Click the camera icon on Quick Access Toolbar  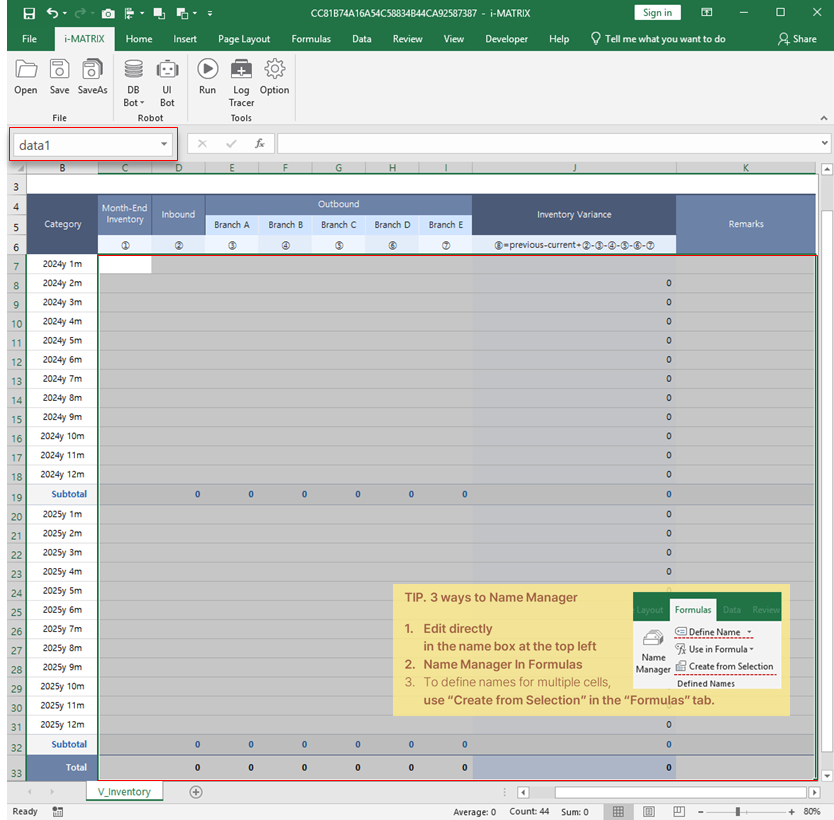[x=108, y=12]
